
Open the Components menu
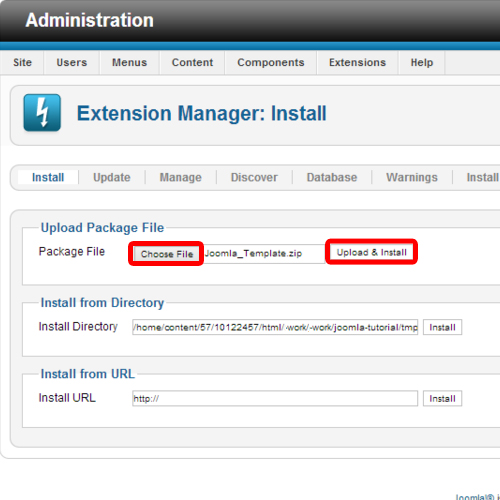pyautogui.click(x=271, y=62)
